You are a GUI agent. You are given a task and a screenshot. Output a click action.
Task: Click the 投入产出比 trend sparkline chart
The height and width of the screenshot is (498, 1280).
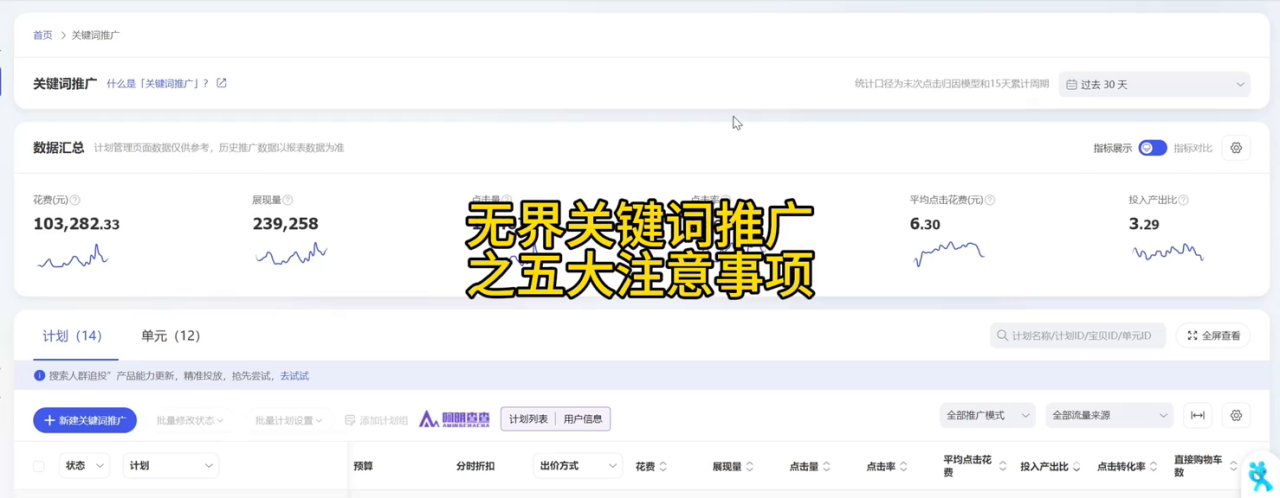(1168, 253)
